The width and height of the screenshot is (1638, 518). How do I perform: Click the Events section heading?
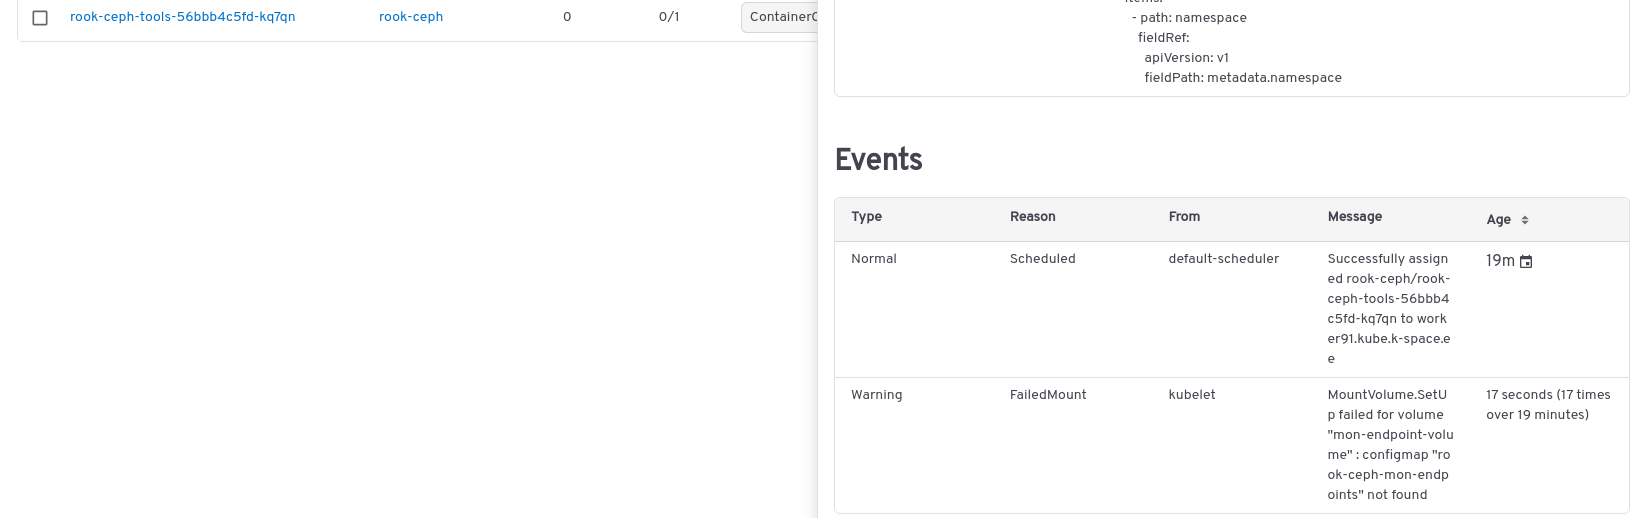pyautogui.click(x=878, y=160)
